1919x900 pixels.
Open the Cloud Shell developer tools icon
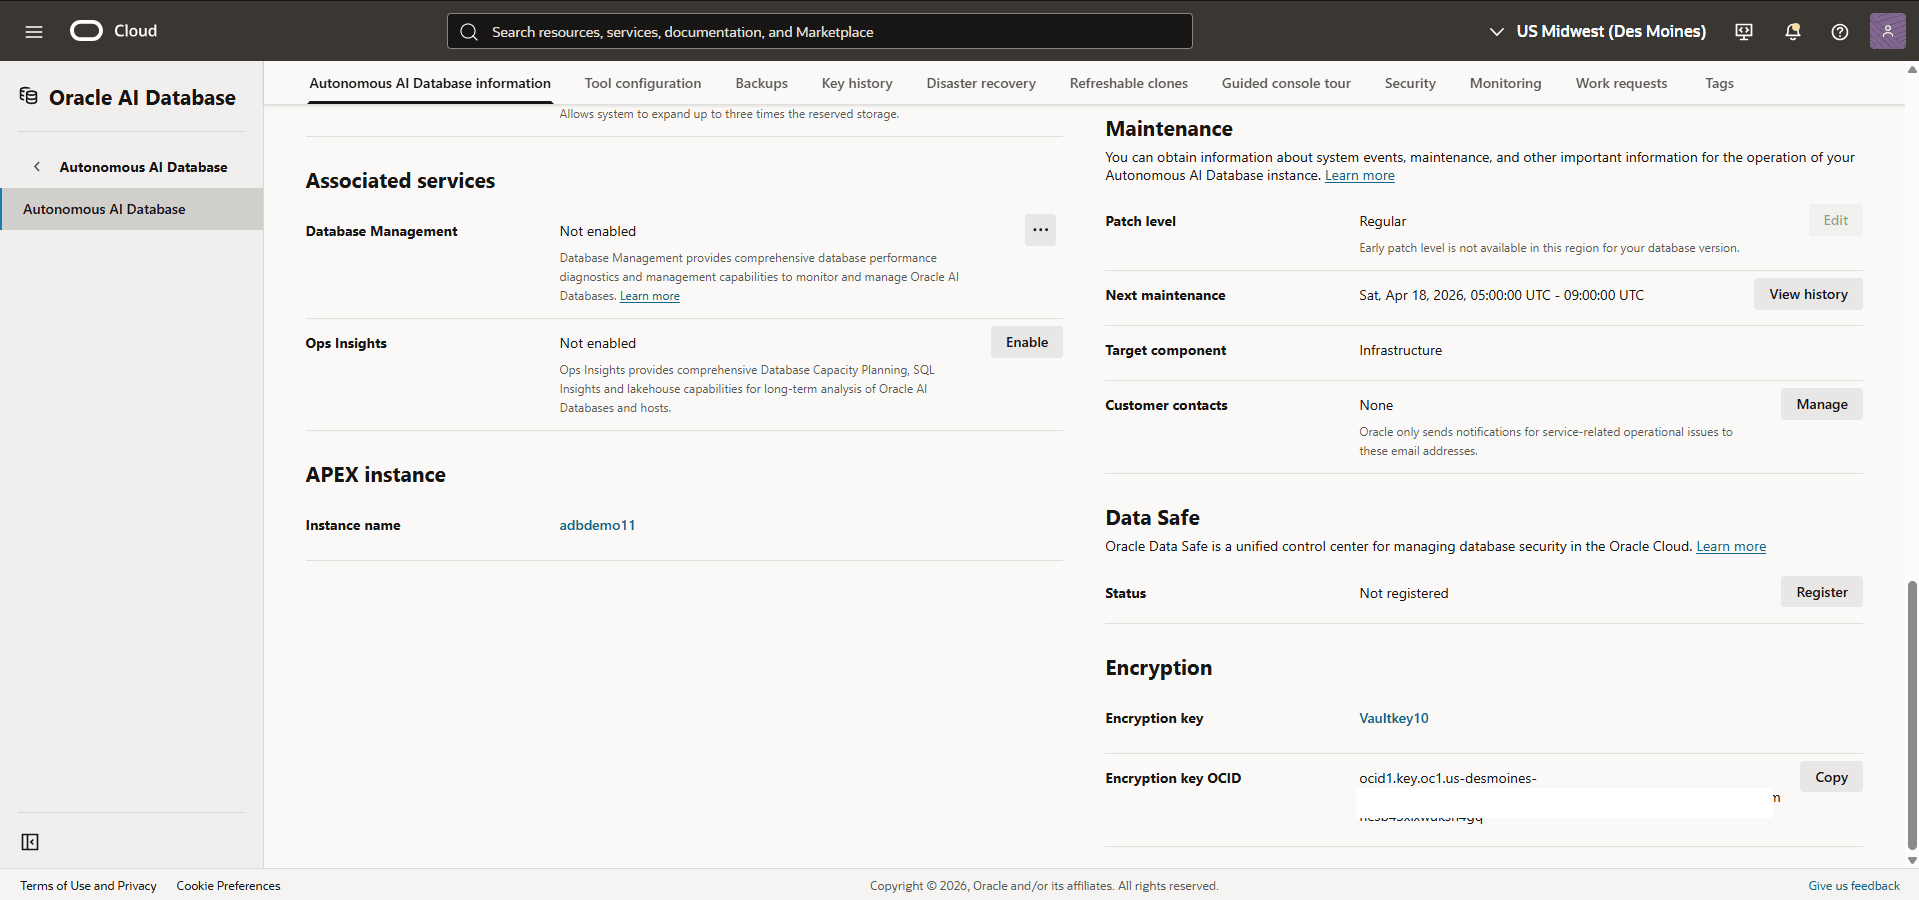click(x=1744, y=32)
